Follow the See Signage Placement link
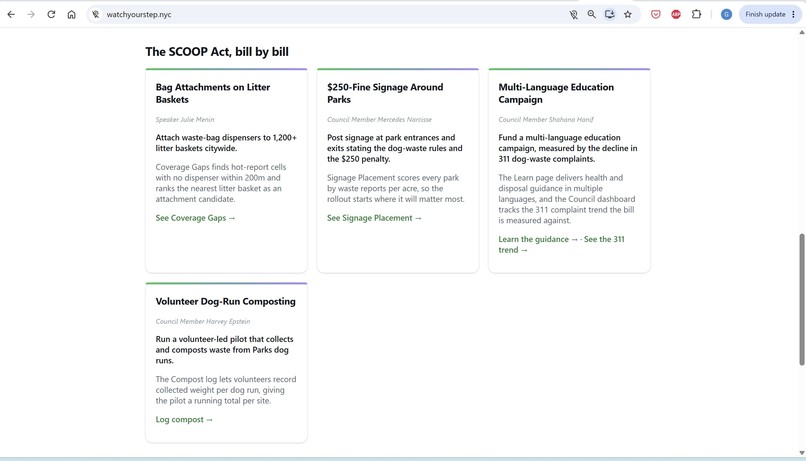Screen dimensions: 806x461 [374, 218]
